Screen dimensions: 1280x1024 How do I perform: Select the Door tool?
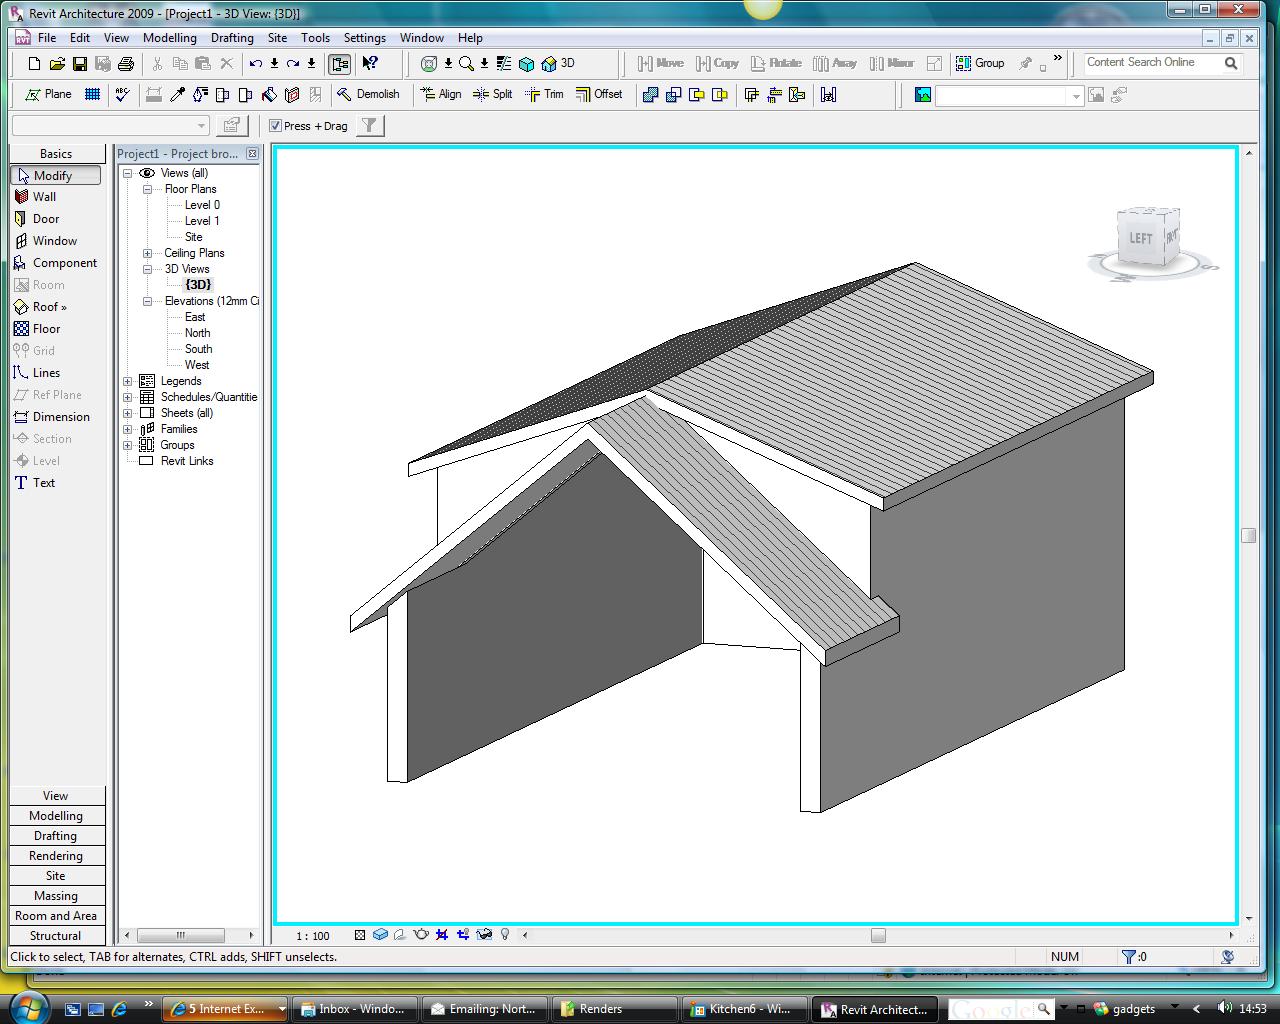click(x=45, y=219)
